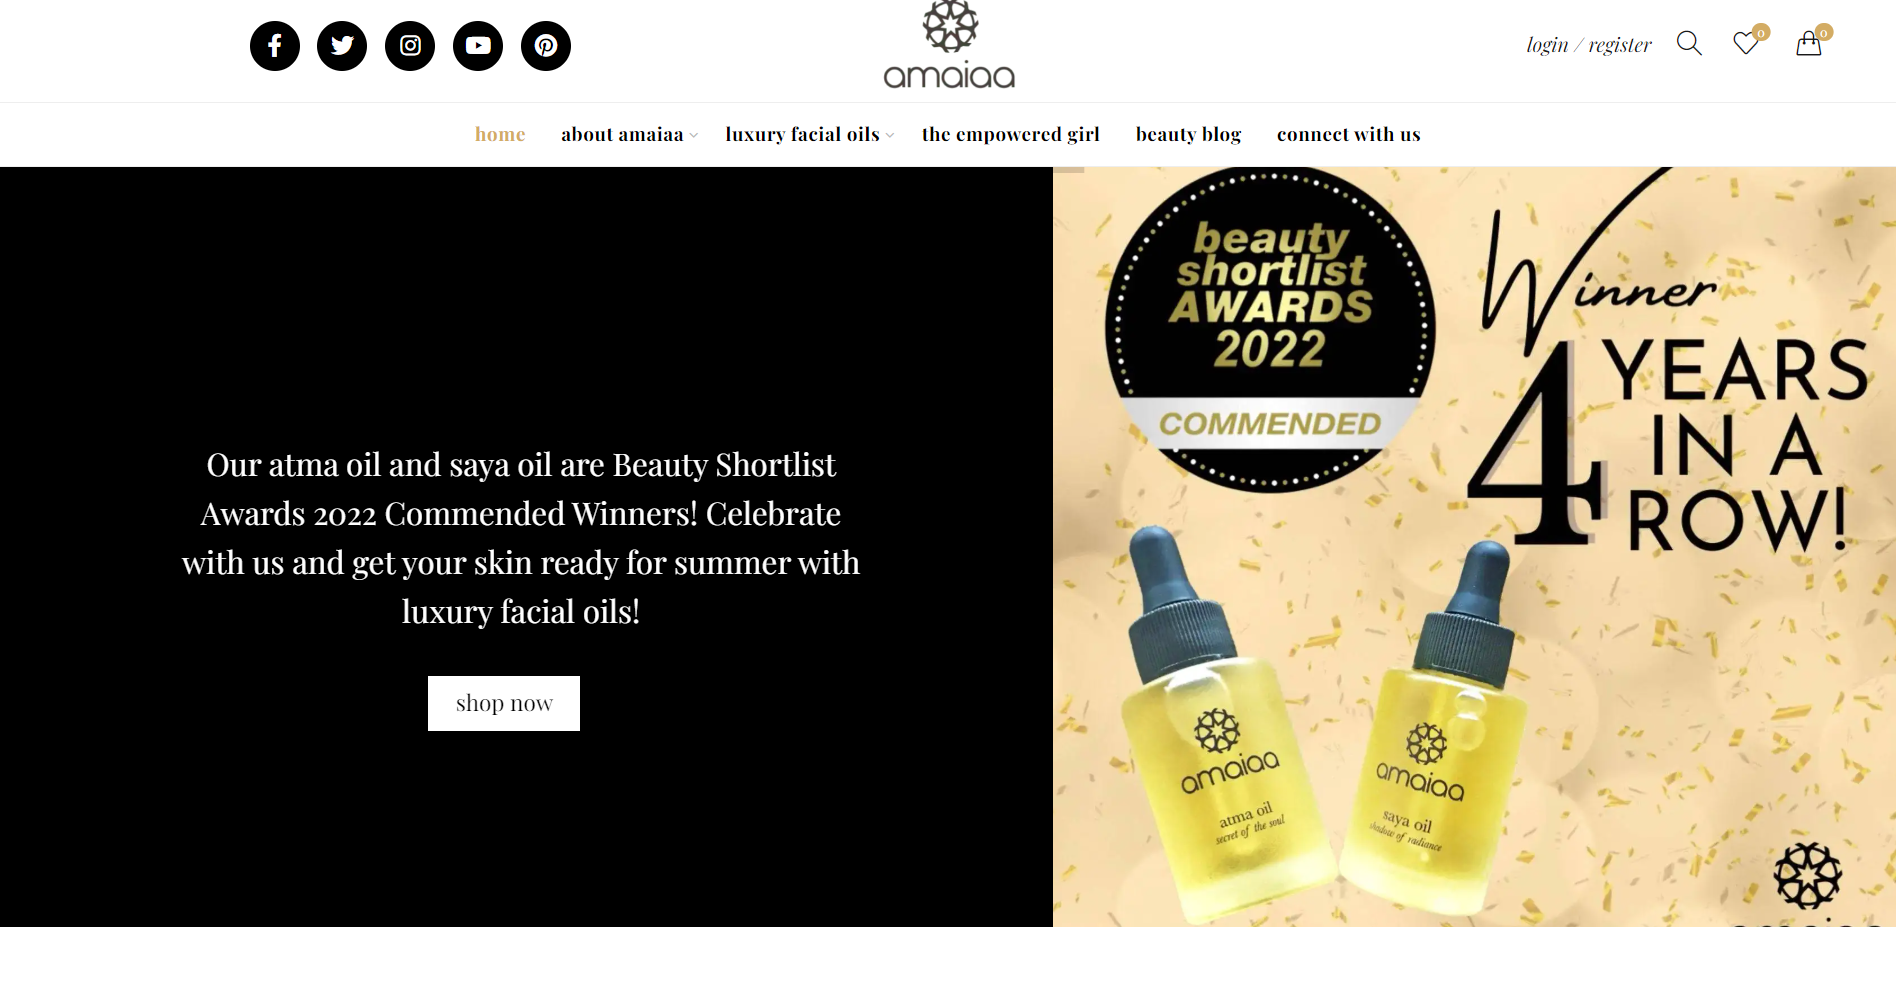Open the Pinterest social icon
This screenshot has height=984, width=1896.
coord(546,46)
